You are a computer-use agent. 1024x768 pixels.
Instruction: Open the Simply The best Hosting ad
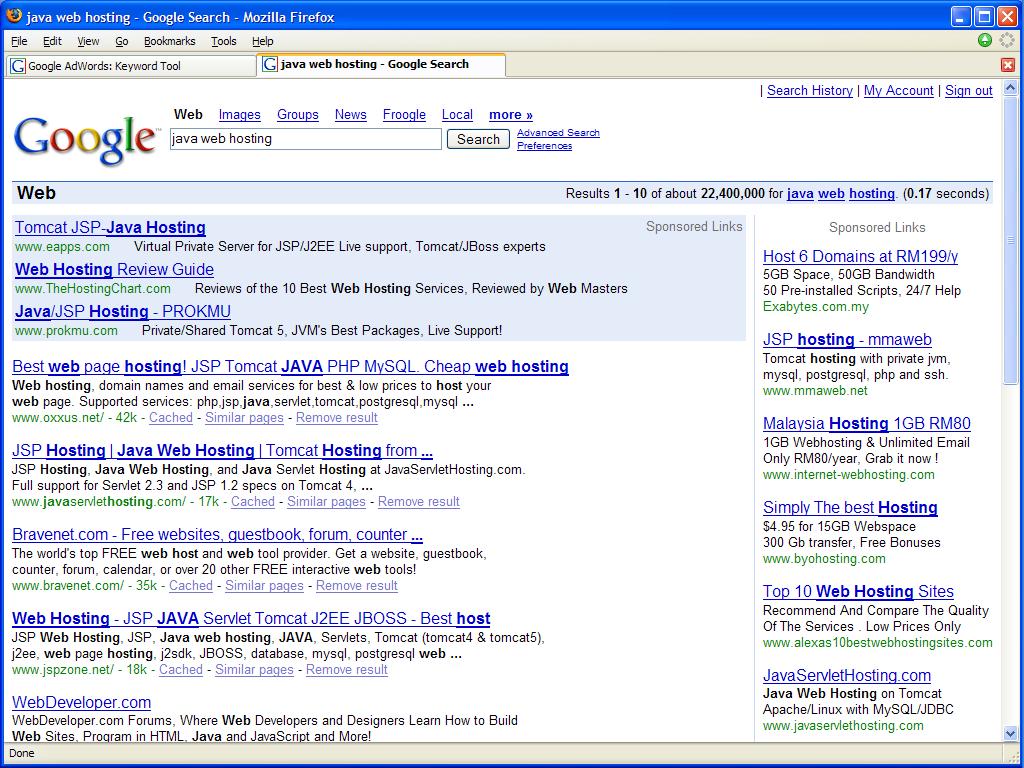pyautogui.click(x=850, y=507)
